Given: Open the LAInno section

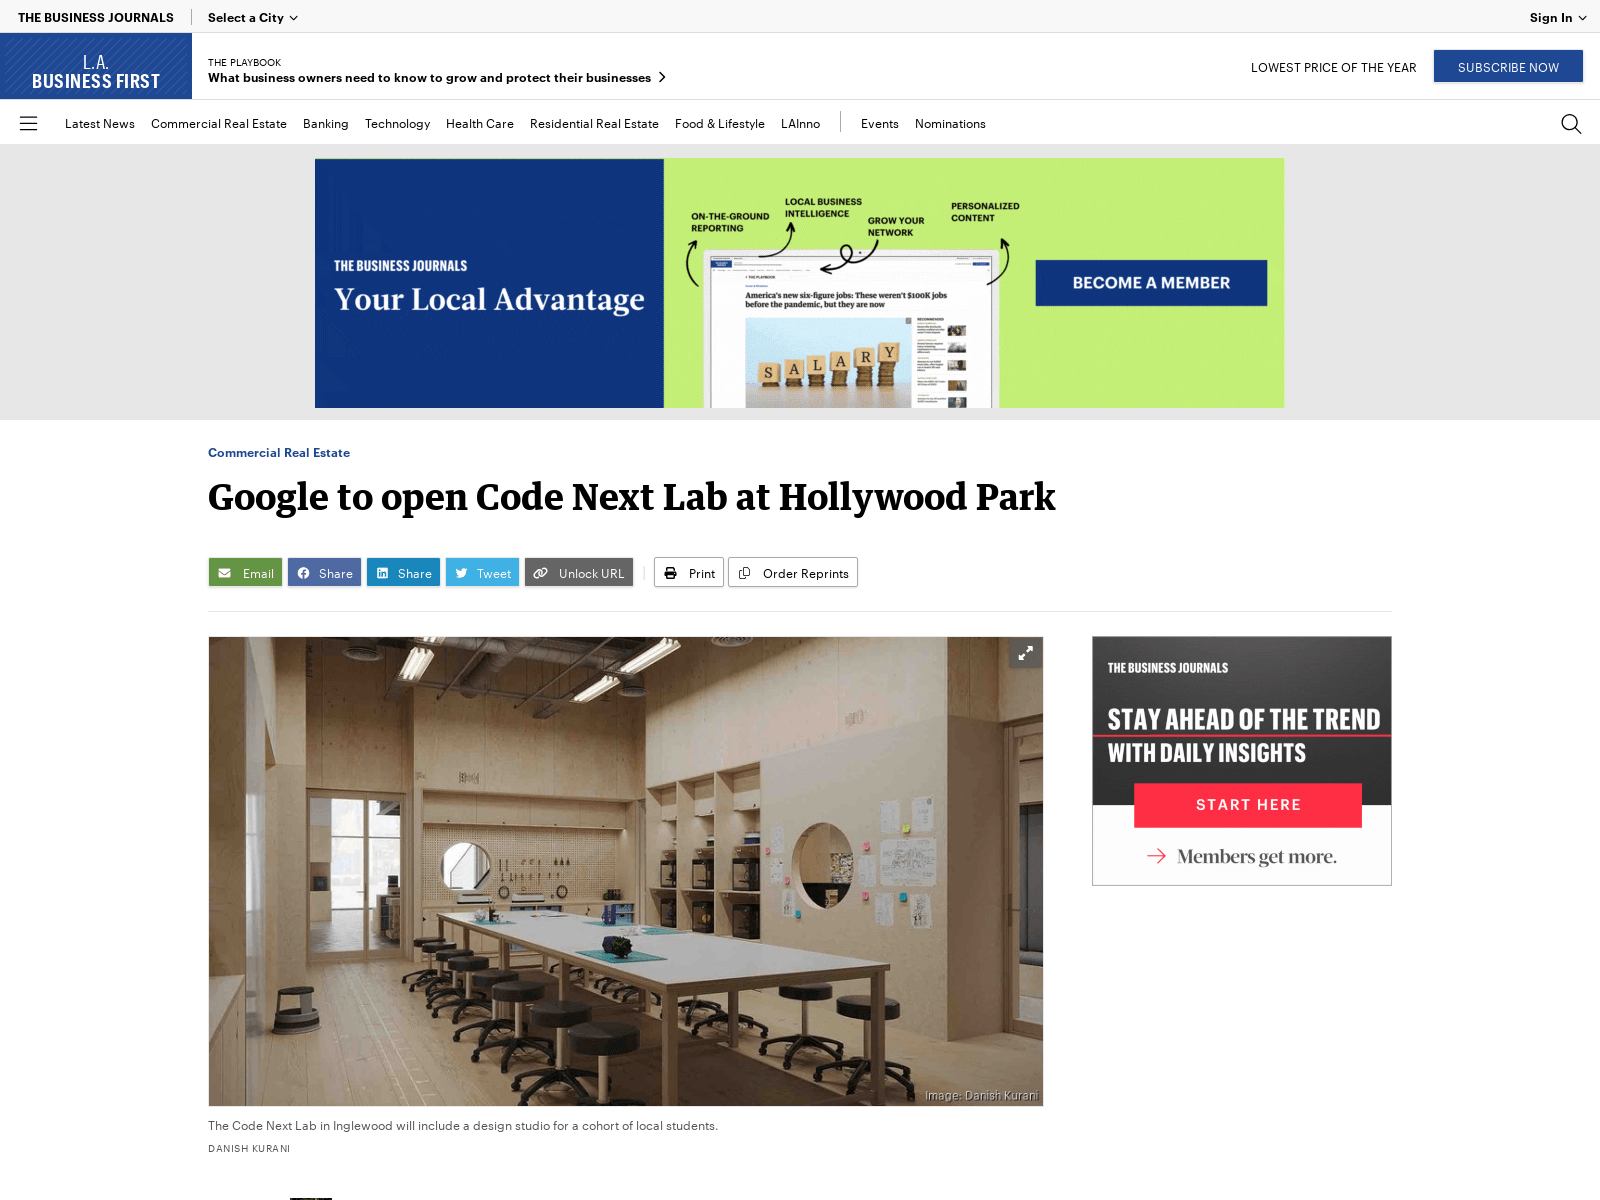Looking at the screenshot, I should [800, 123].
